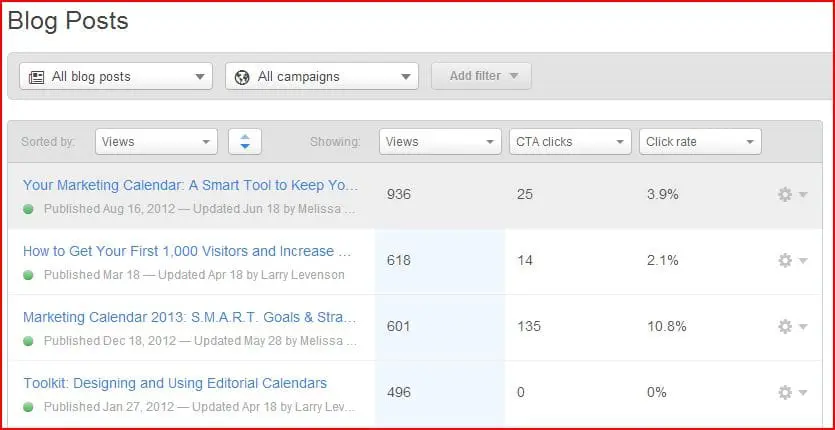This screenshot has width=835, height=430.
Task: Click the globe icon in campaigns filter
Action: click(x=243, y=76)
